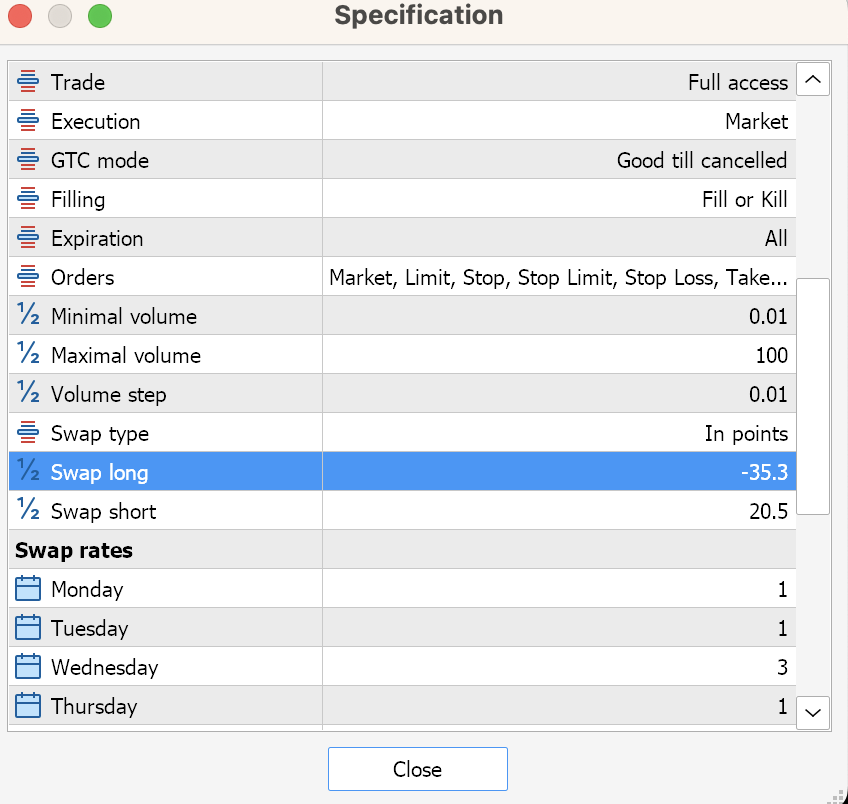Image resolution: width=848 pixels, height=804 pixels.
Task: Click the Swap type row icon
Action: tap(28, 434)
